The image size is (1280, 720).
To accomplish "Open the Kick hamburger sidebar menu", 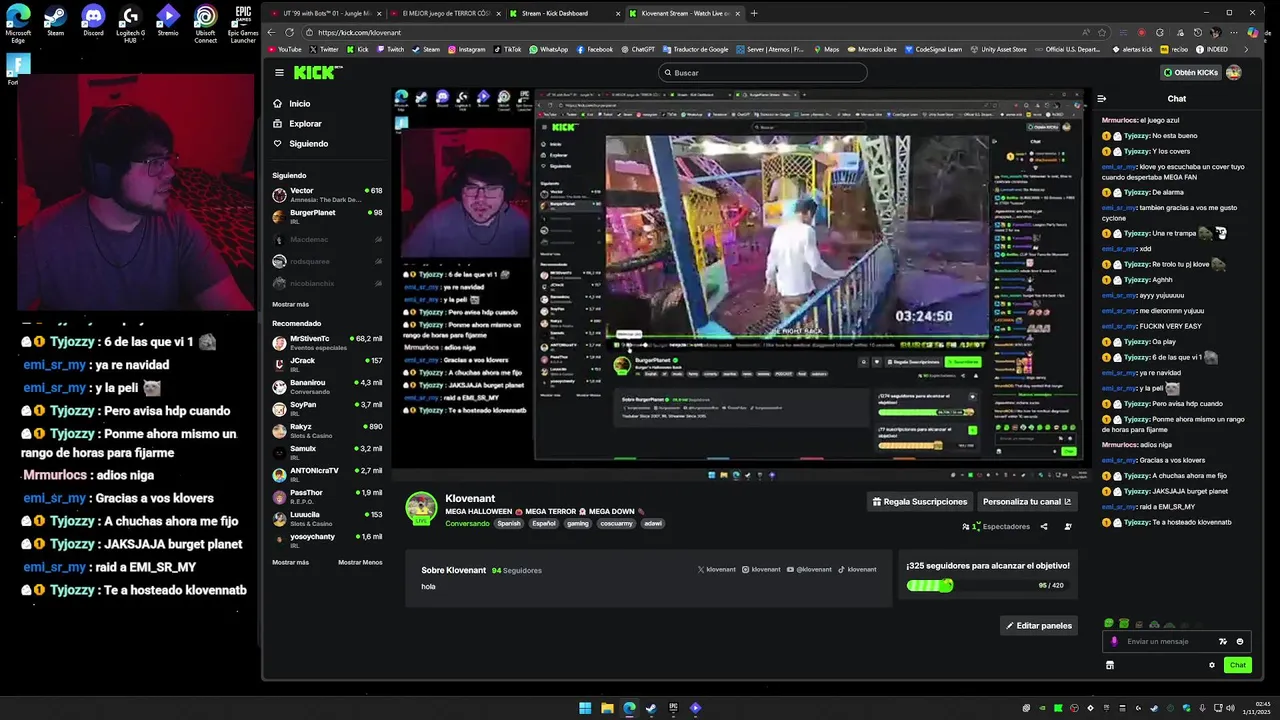I will tap(280, 72).
